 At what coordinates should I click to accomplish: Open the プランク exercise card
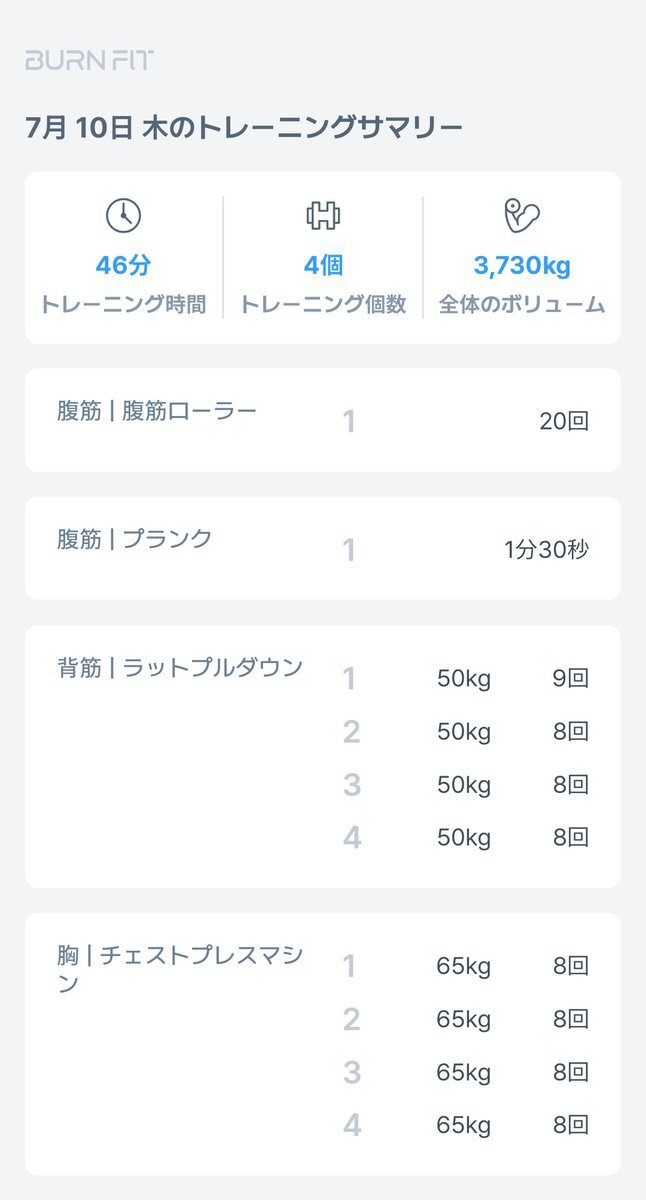pyautogui.click(x=323, y=548)
